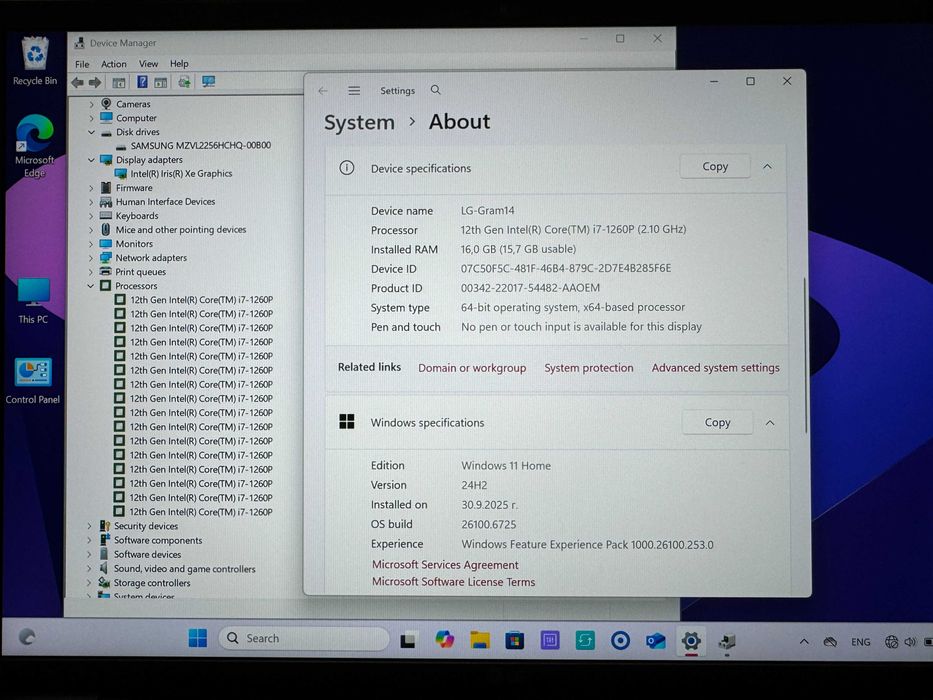Image resolution: width=933 pixels, height=700 pixels.
Task: Open Microsoft Software License Terms link
Action: click(x=453, y=582)
